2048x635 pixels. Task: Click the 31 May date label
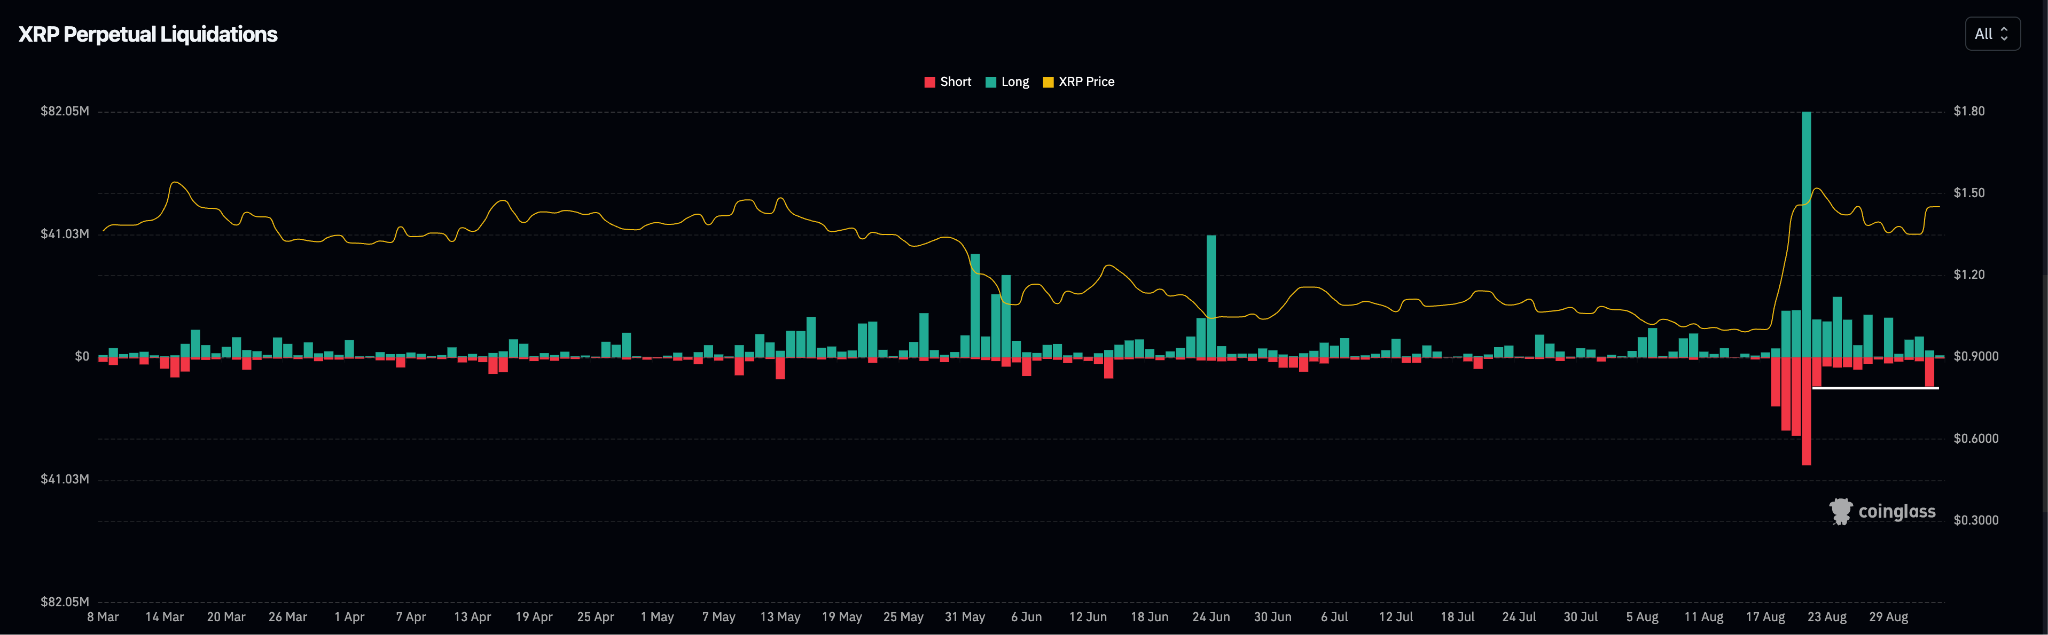(x=965, y=617)
